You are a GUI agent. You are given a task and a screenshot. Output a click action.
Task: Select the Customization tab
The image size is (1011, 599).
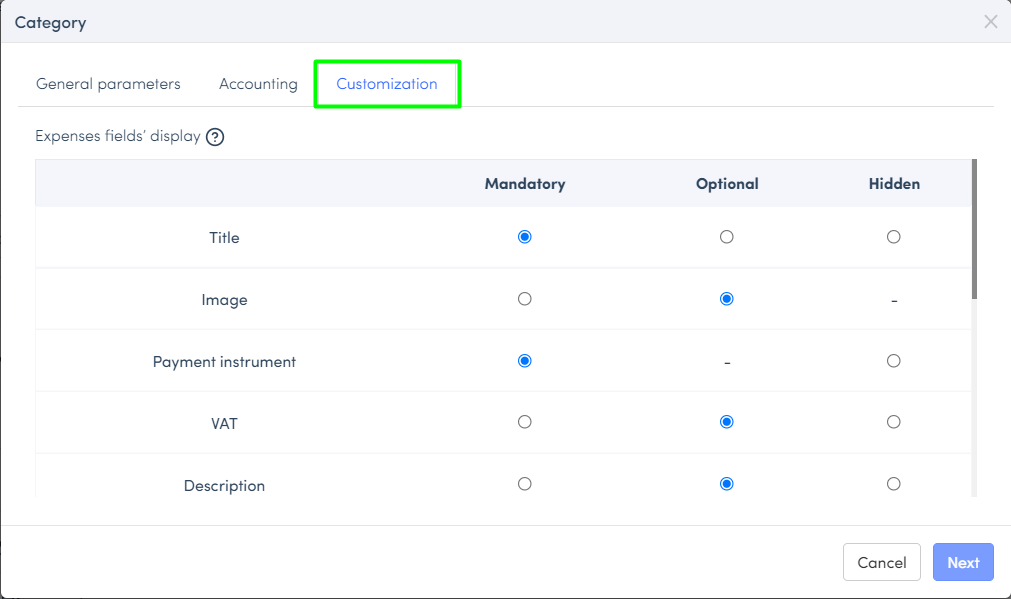click(387, 84)
